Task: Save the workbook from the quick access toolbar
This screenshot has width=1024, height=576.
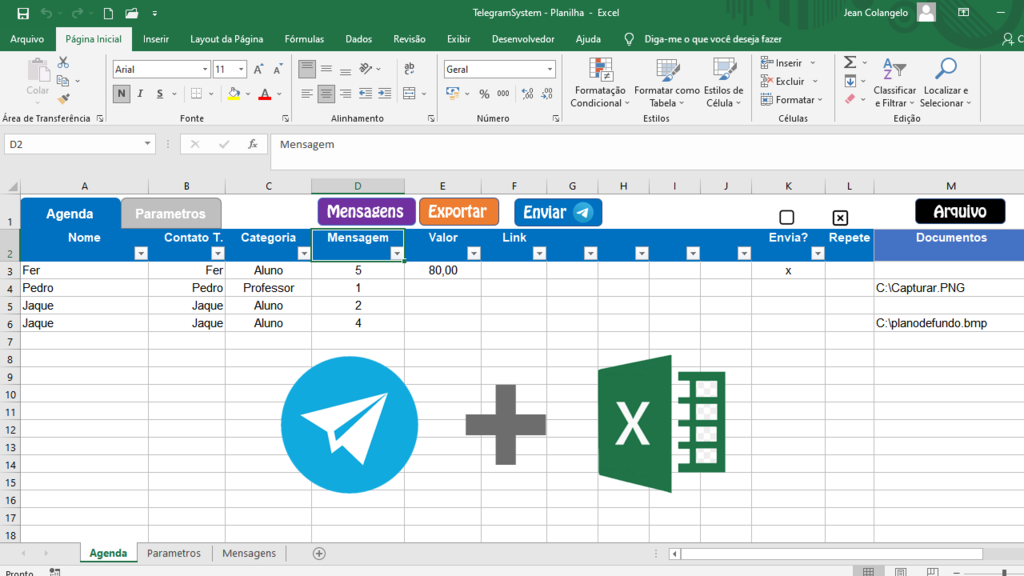Action: coord(23,13)
